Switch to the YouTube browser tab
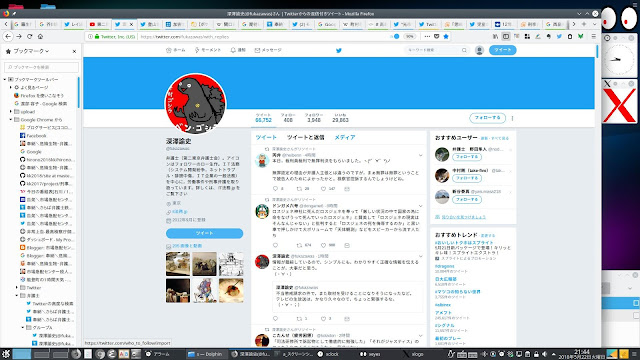The height and width of the screenshot is (360, 640). pos(99,24)
